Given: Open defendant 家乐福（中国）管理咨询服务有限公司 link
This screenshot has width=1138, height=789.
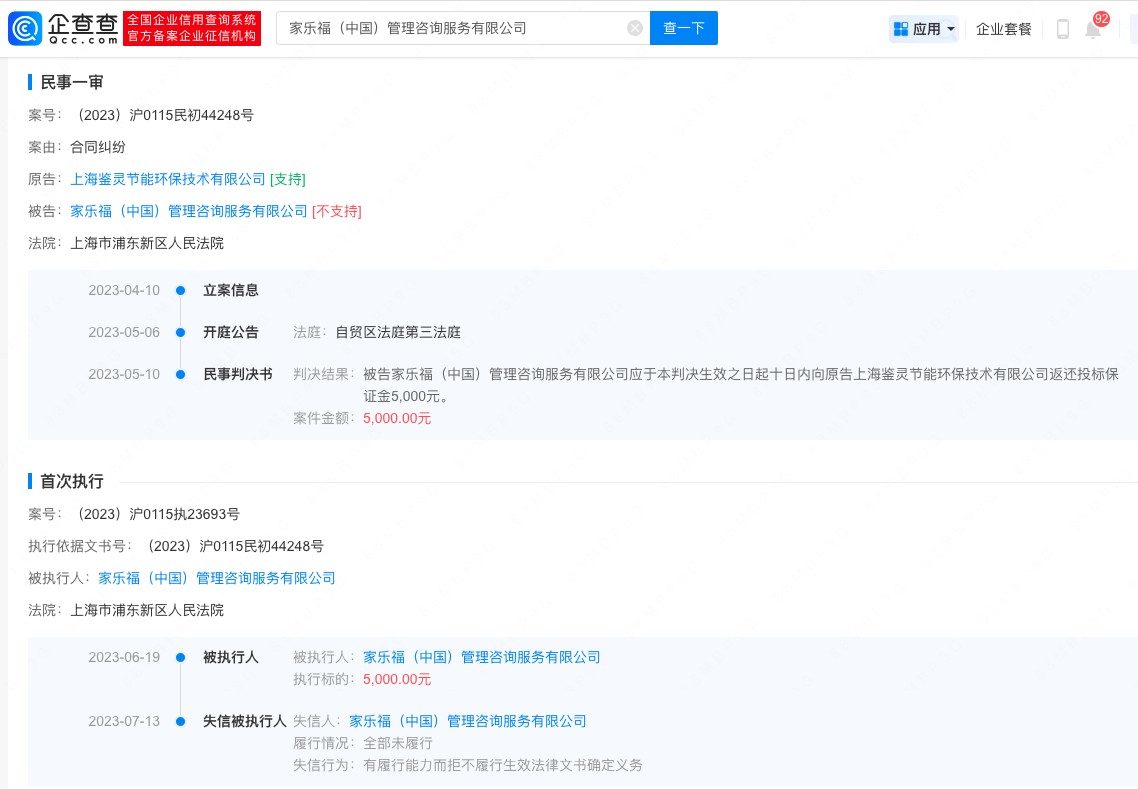Looking at the screenshot, I should tap(189, 211).
